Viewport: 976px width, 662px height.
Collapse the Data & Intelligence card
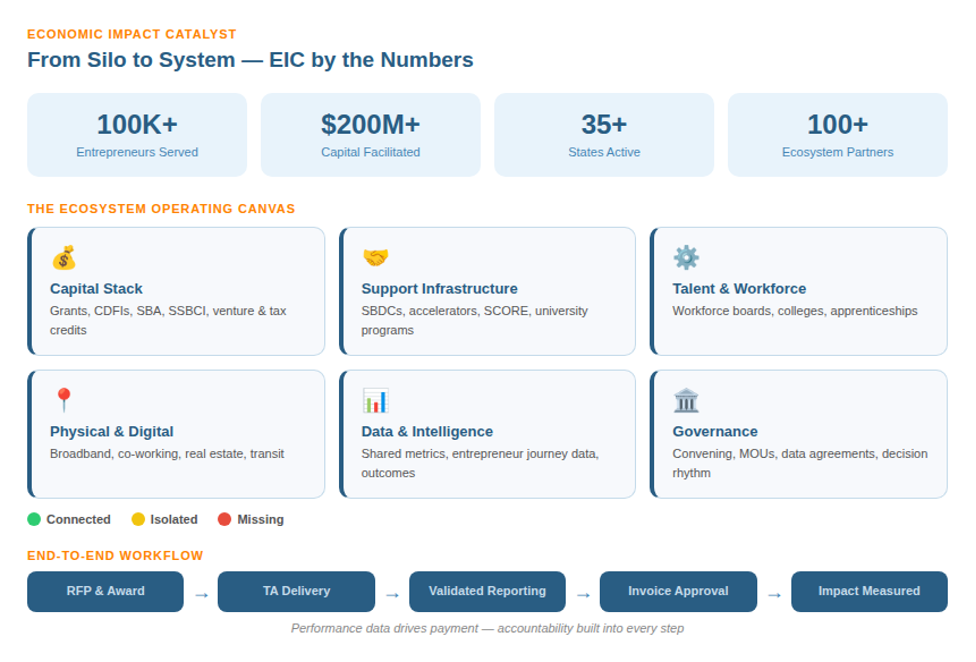[487, 434]
